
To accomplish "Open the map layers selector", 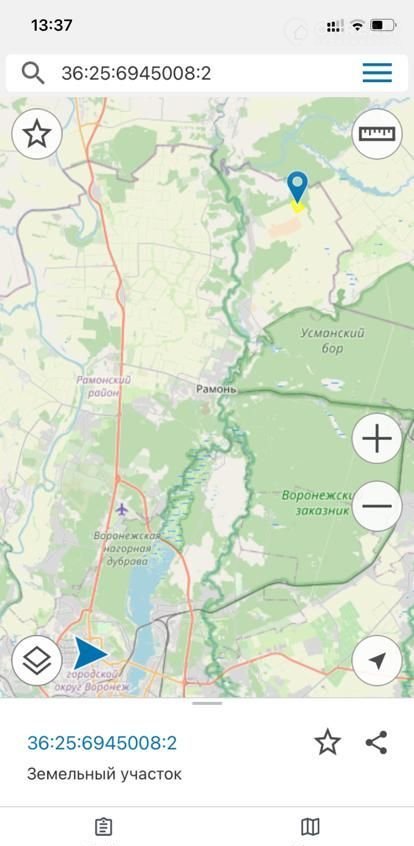I will click(x=37, y=660).
